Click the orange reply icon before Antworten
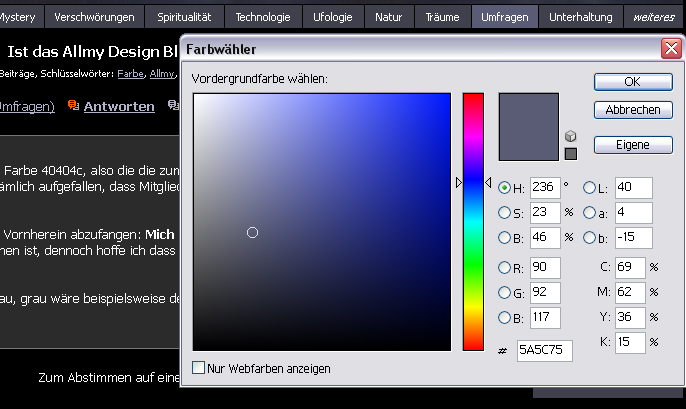 pos(73,105)
